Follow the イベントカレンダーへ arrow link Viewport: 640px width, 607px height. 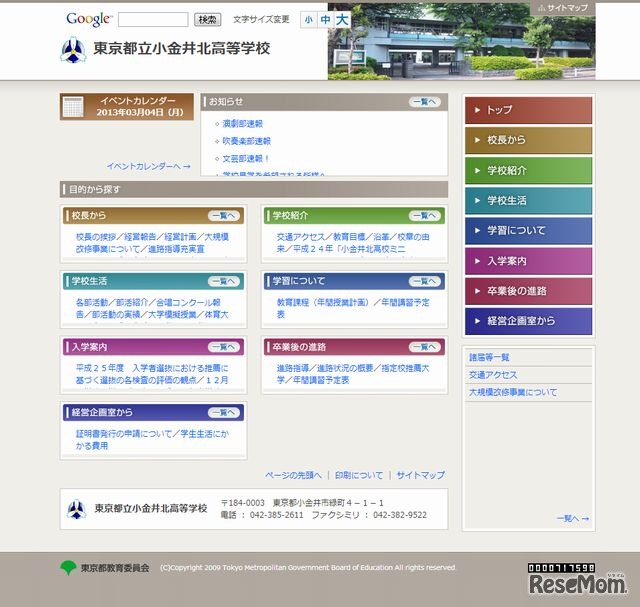click(x=149, y=166)
